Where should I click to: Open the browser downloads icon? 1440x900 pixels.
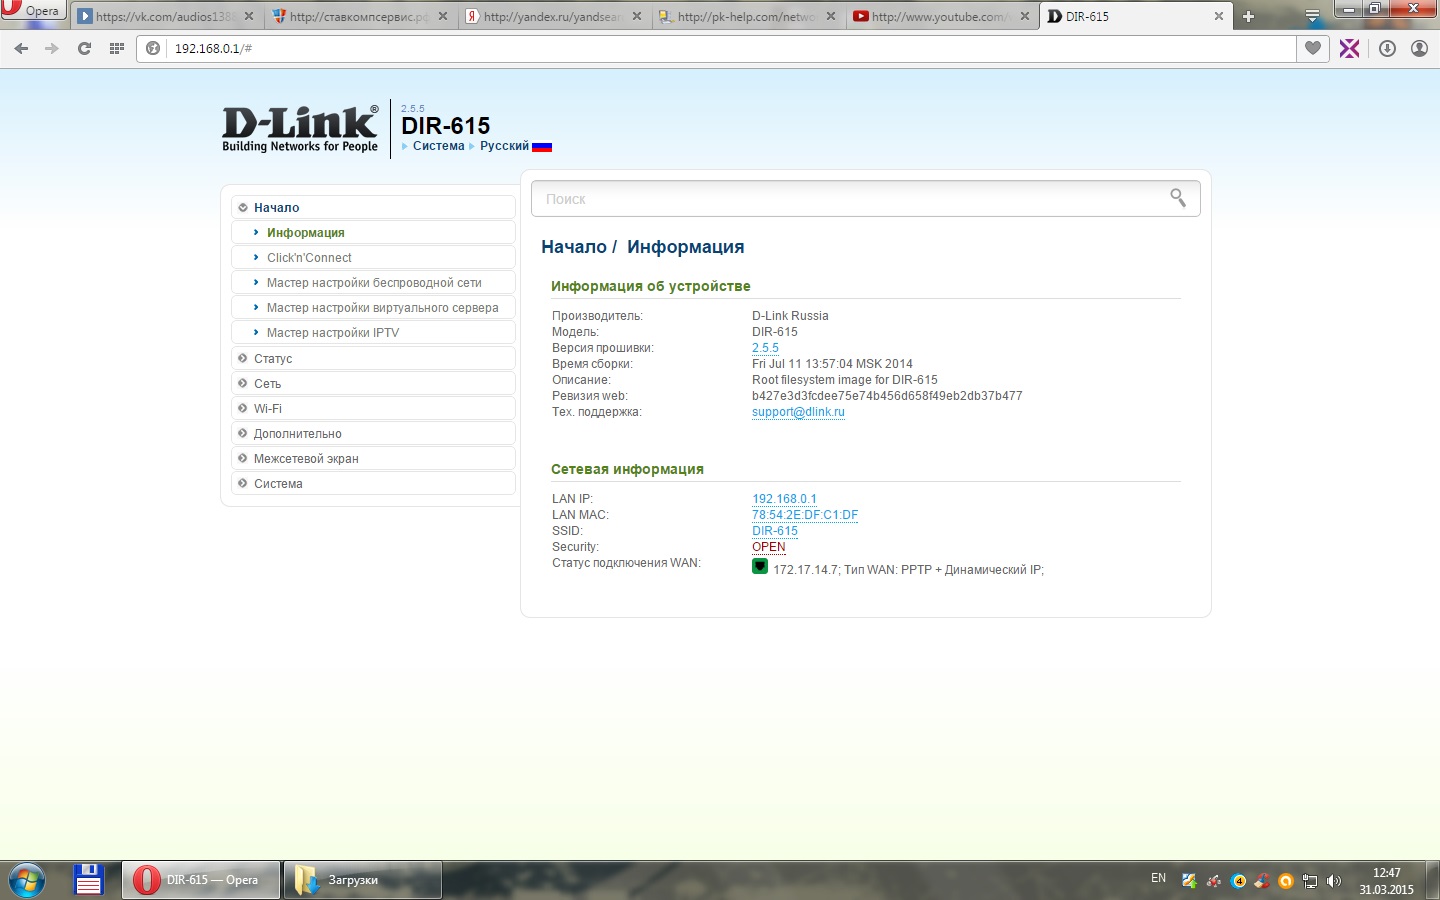click(1387, 48)
